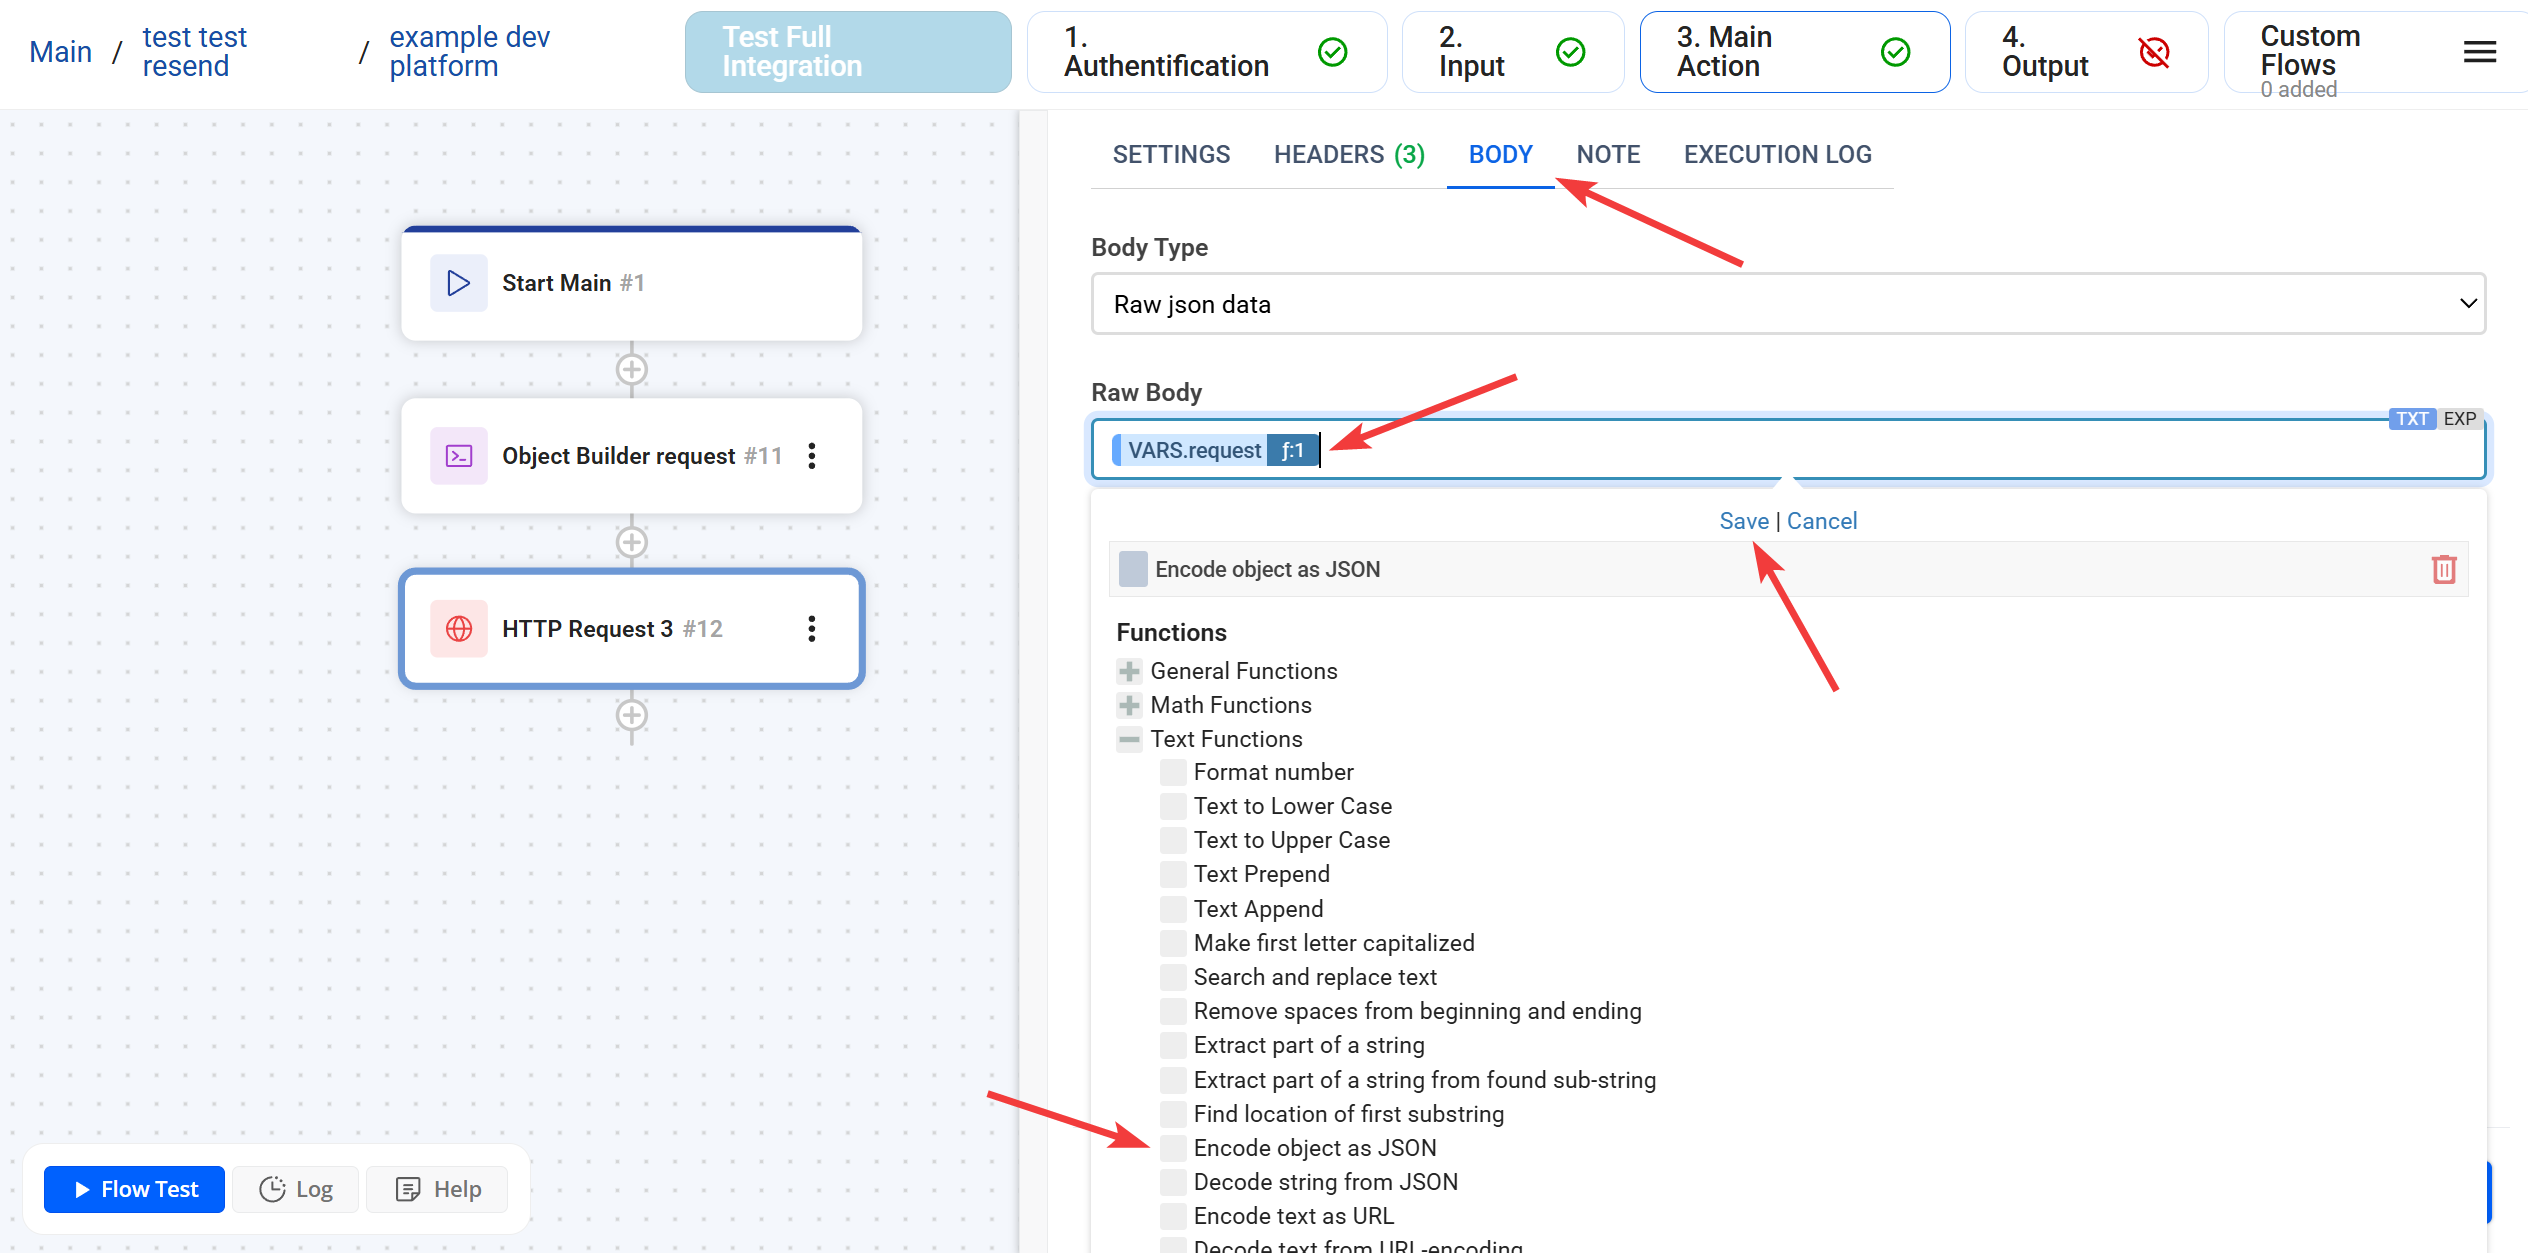Screen dimensions: 2528x1253
Task: Switch Raw Body to EXP mode
Action: pyautogui.click(x=2459, y=419)
